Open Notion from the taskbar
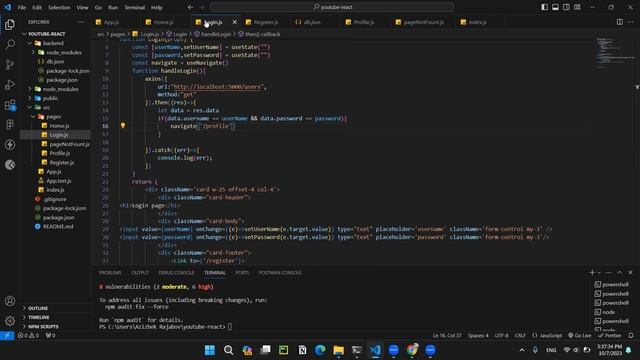The image size is (640, 360). [x=302, y=350]
